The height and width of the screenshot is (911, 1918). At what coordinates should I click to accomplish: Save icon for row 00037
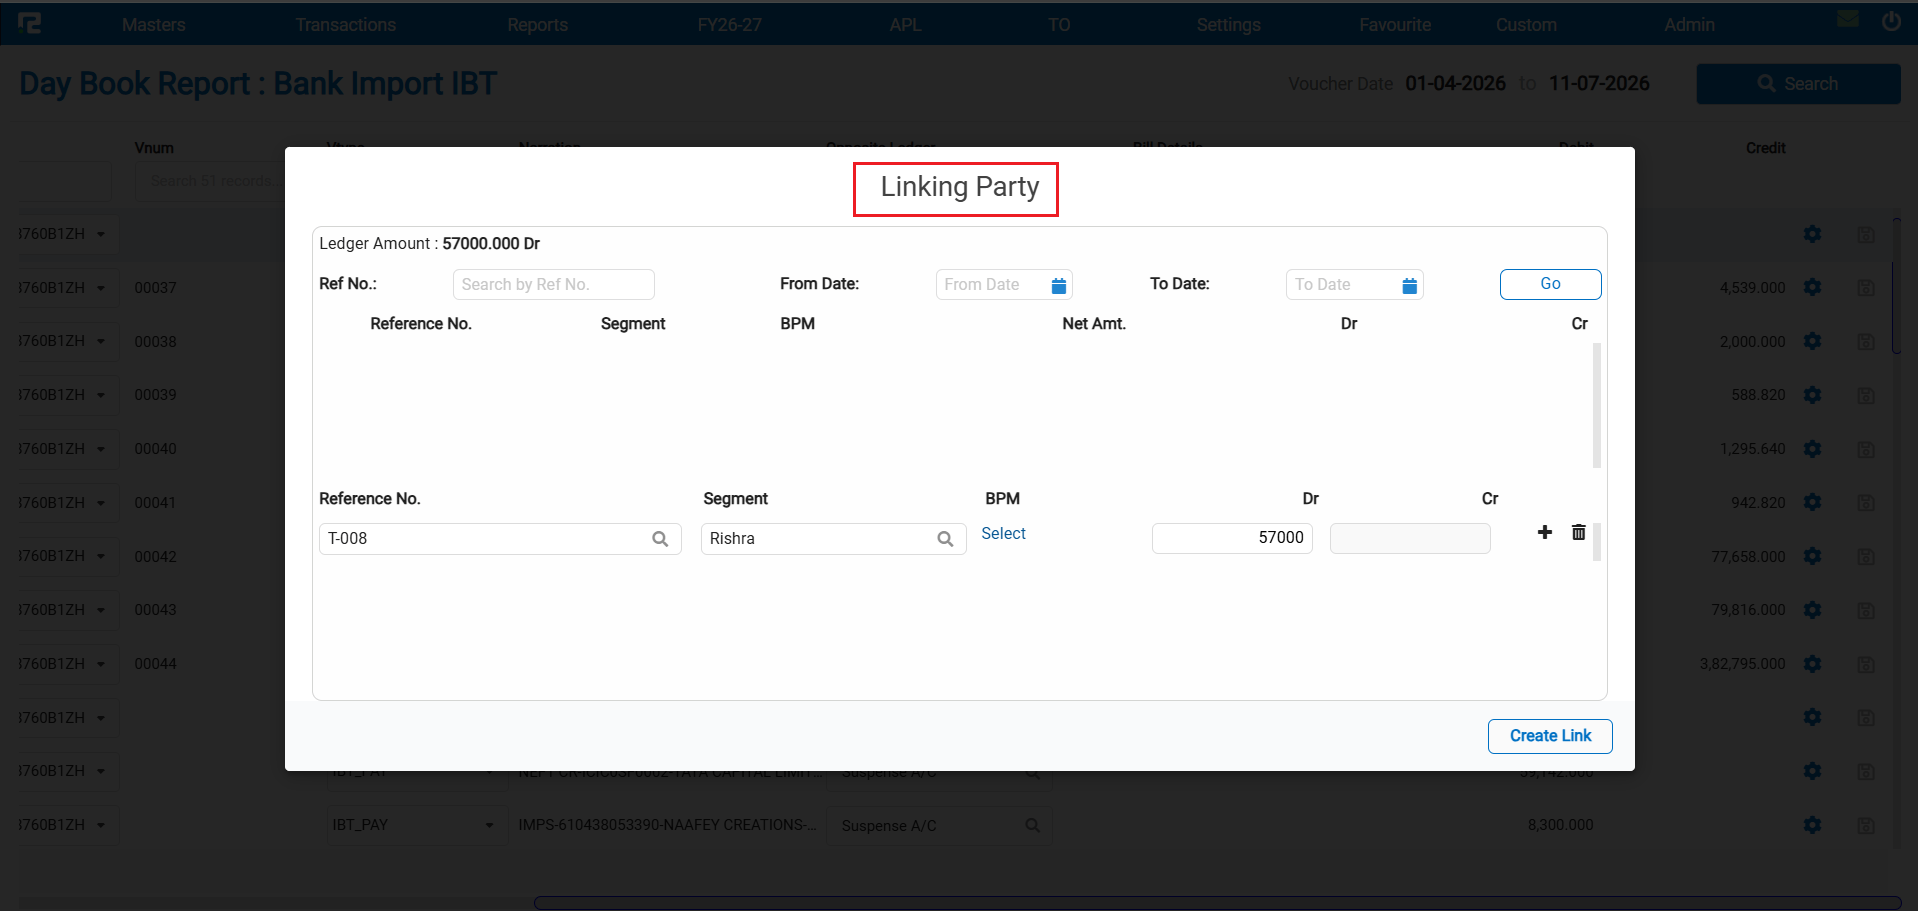(x=1866, y=288)
